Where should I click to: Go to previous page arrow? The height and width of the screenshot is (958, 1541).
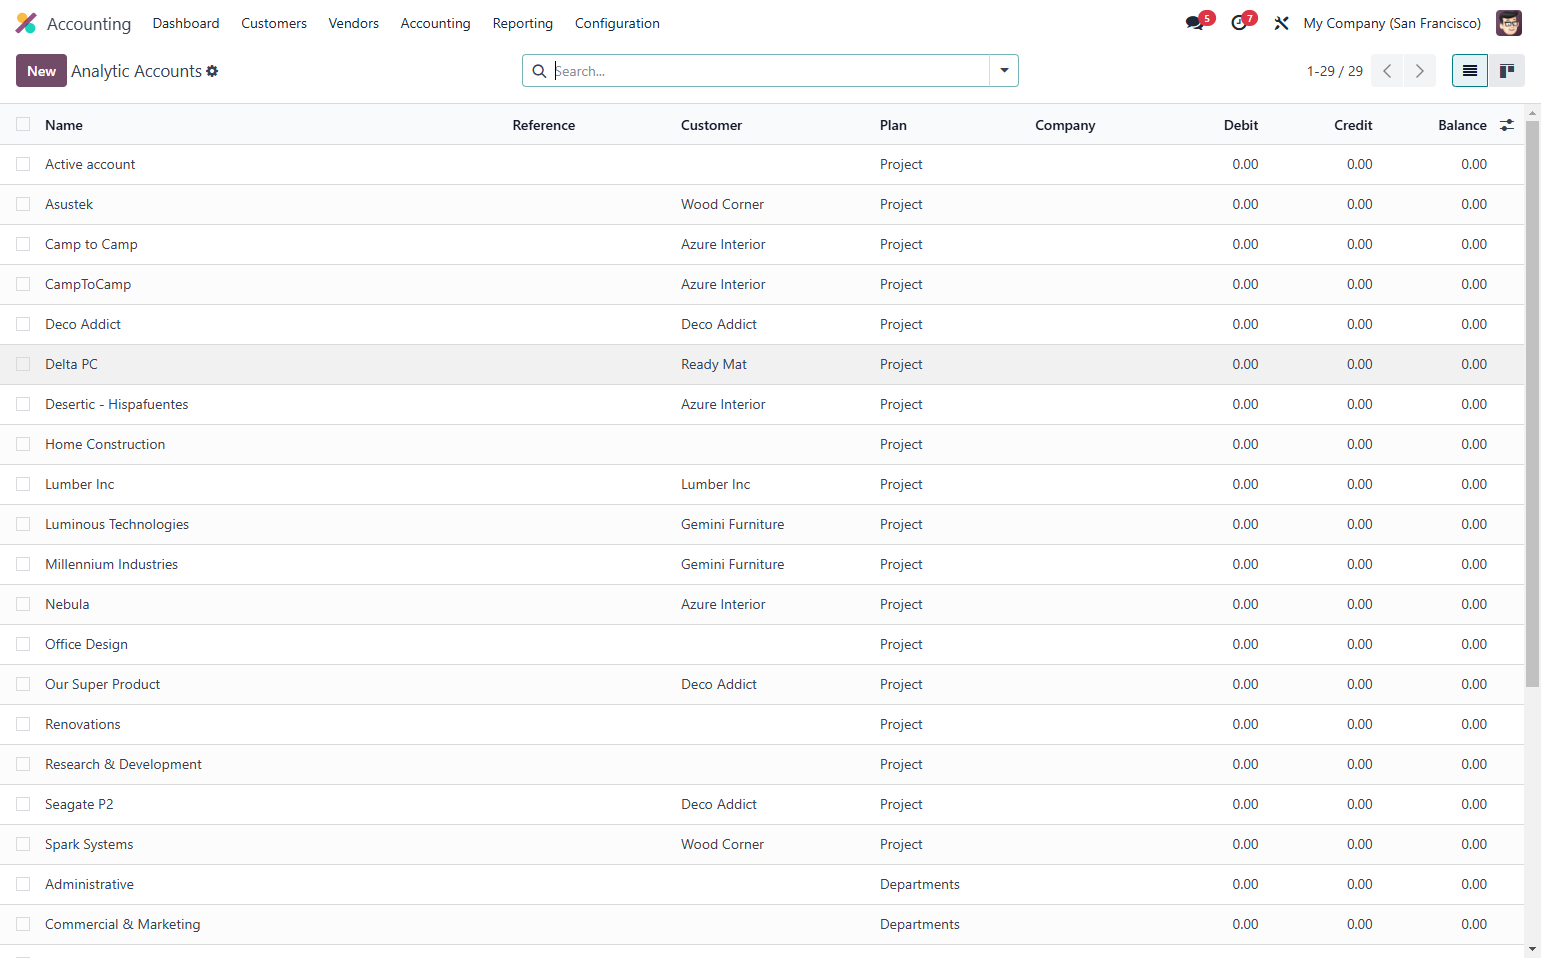click(1387, 71)
